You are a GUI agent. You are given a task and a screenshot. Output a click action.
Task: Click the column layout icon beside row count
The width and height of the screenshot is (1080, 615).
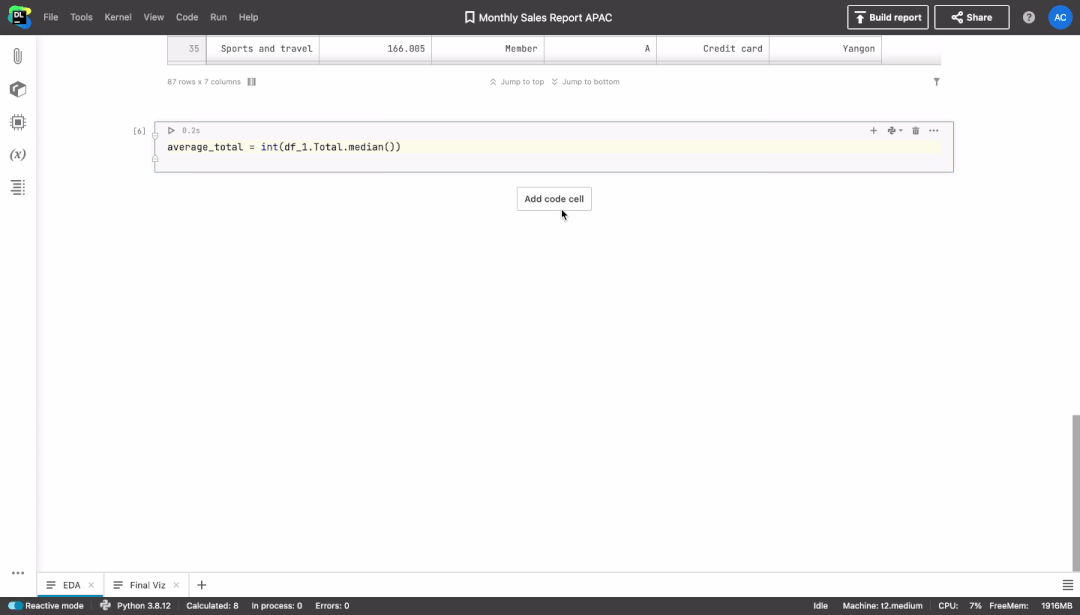pos(251,82)
